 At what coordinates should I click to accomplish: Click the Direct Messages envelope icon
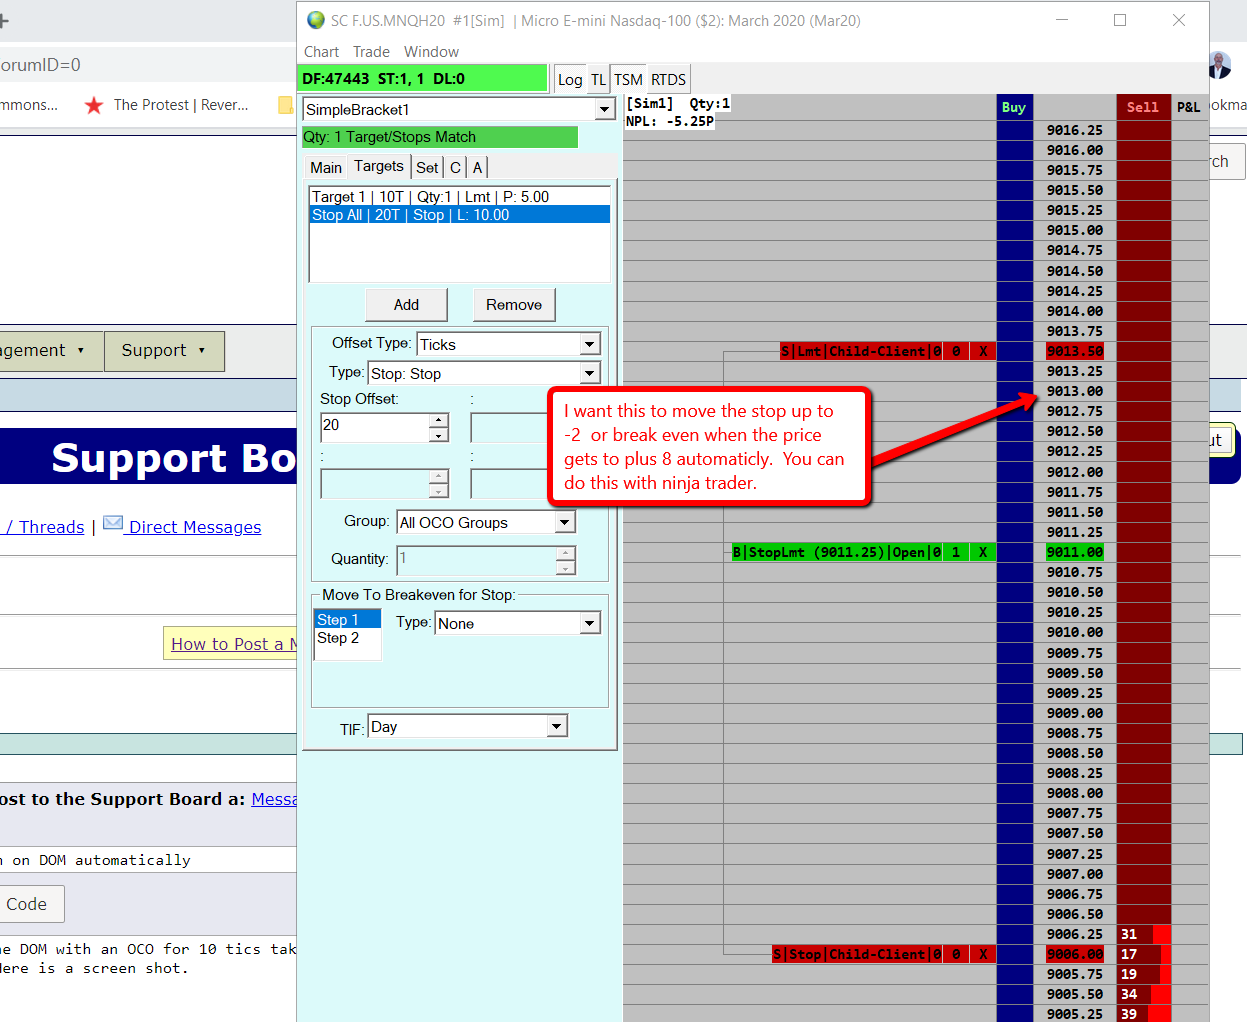coord(113,523)
